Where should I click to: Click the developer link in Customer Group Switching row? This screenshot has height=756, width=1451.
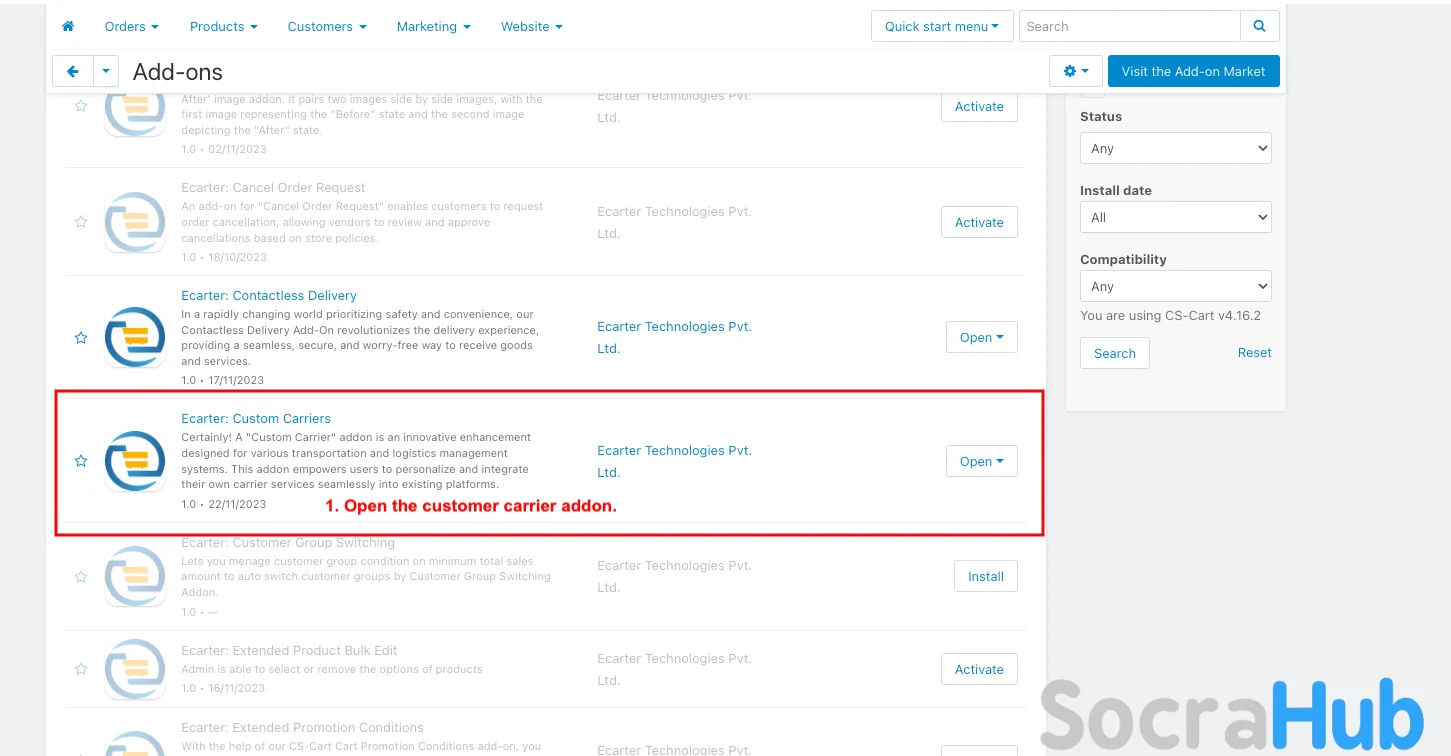(x=674, y=576)
